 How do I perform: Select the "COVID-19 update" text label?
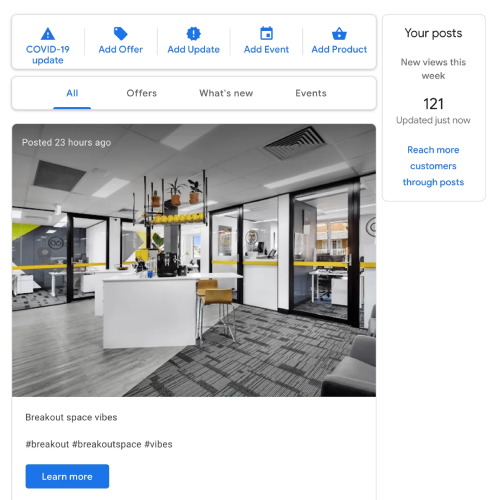pyautogui.click(x=48, y=55)
